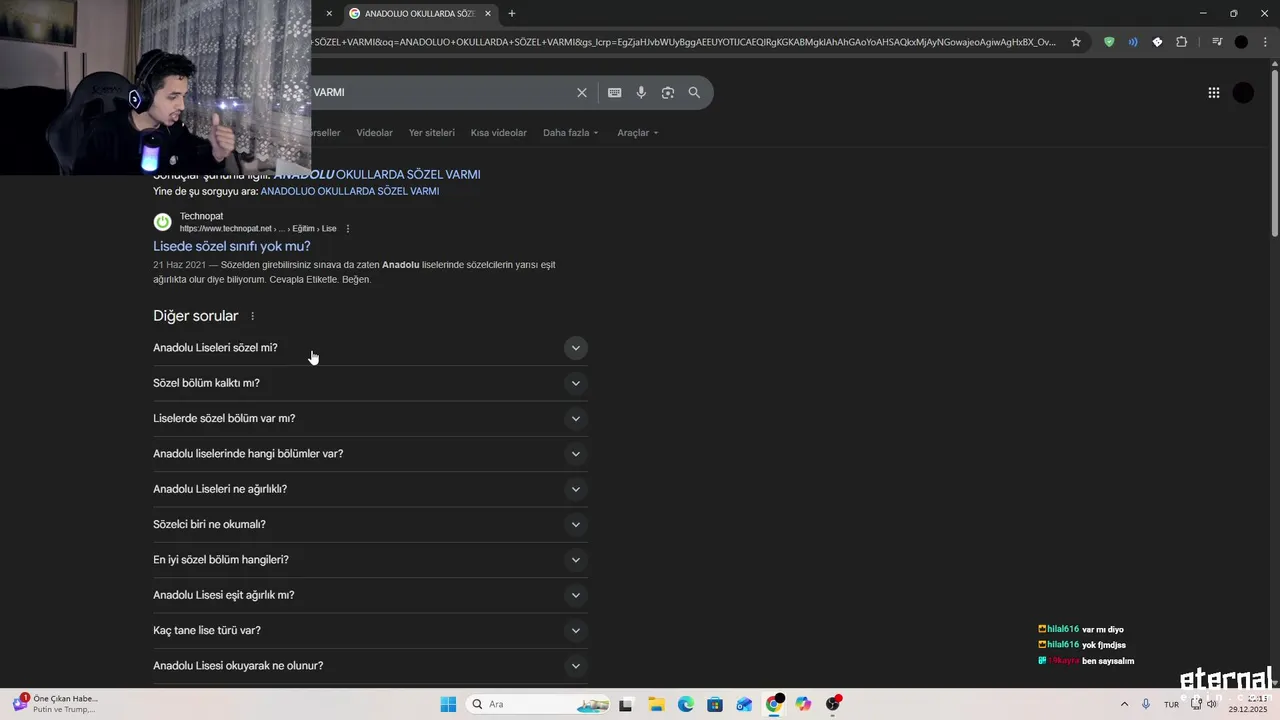
Task: Open the Copilot app on the taskbar
Action: click(803, 704)
